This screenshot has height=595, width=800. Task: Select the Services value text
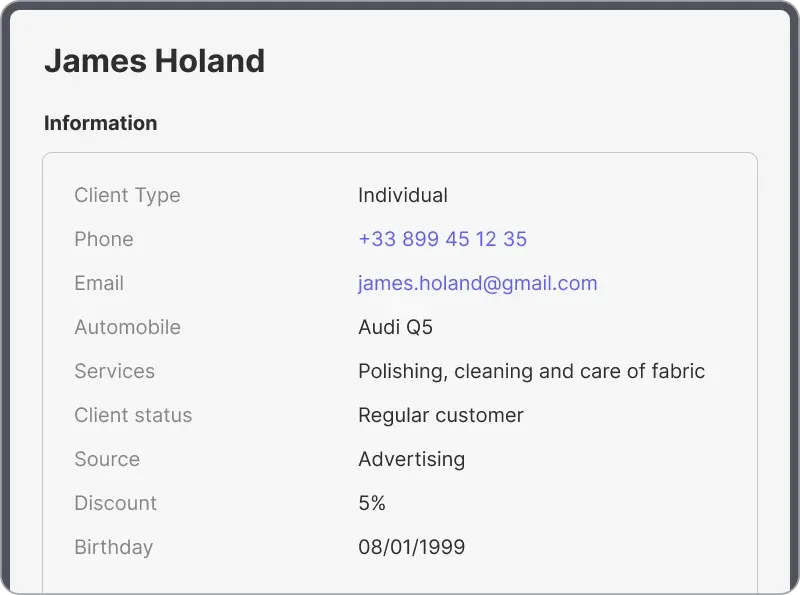[x=531, y=371]
